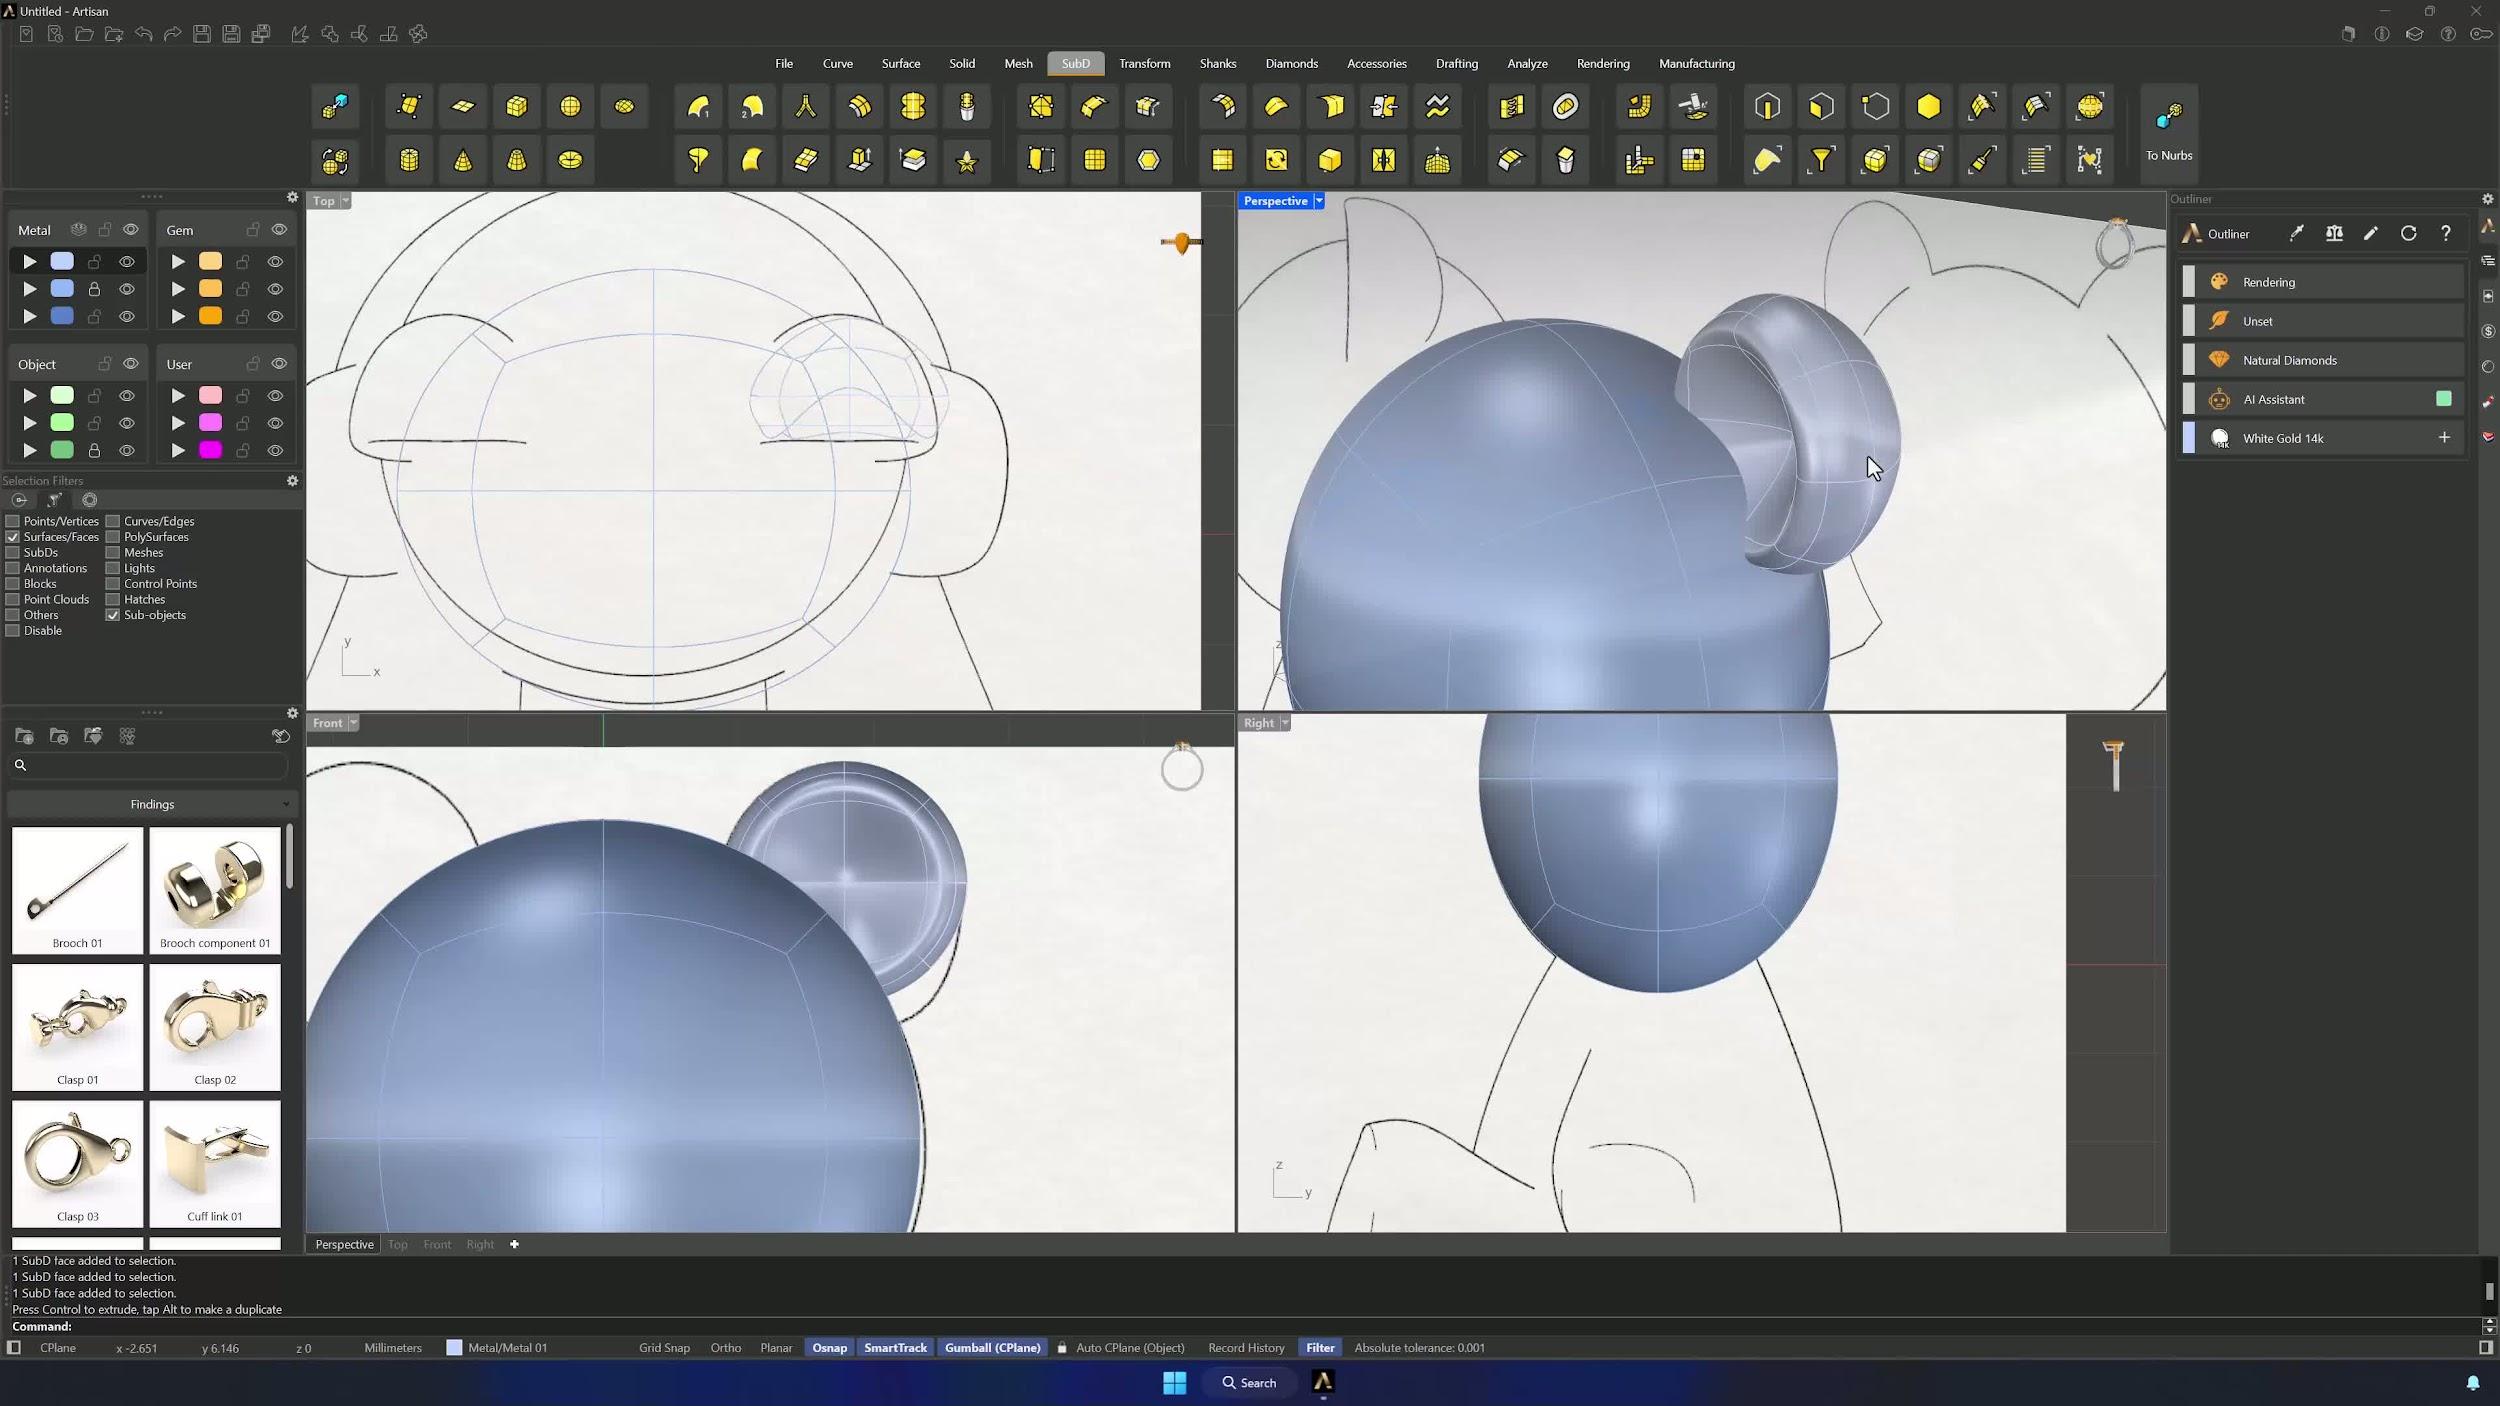This screenshot has width=2500, height=1406.
Task: Create a SubD box primitive
Action: tap(517, 106)
